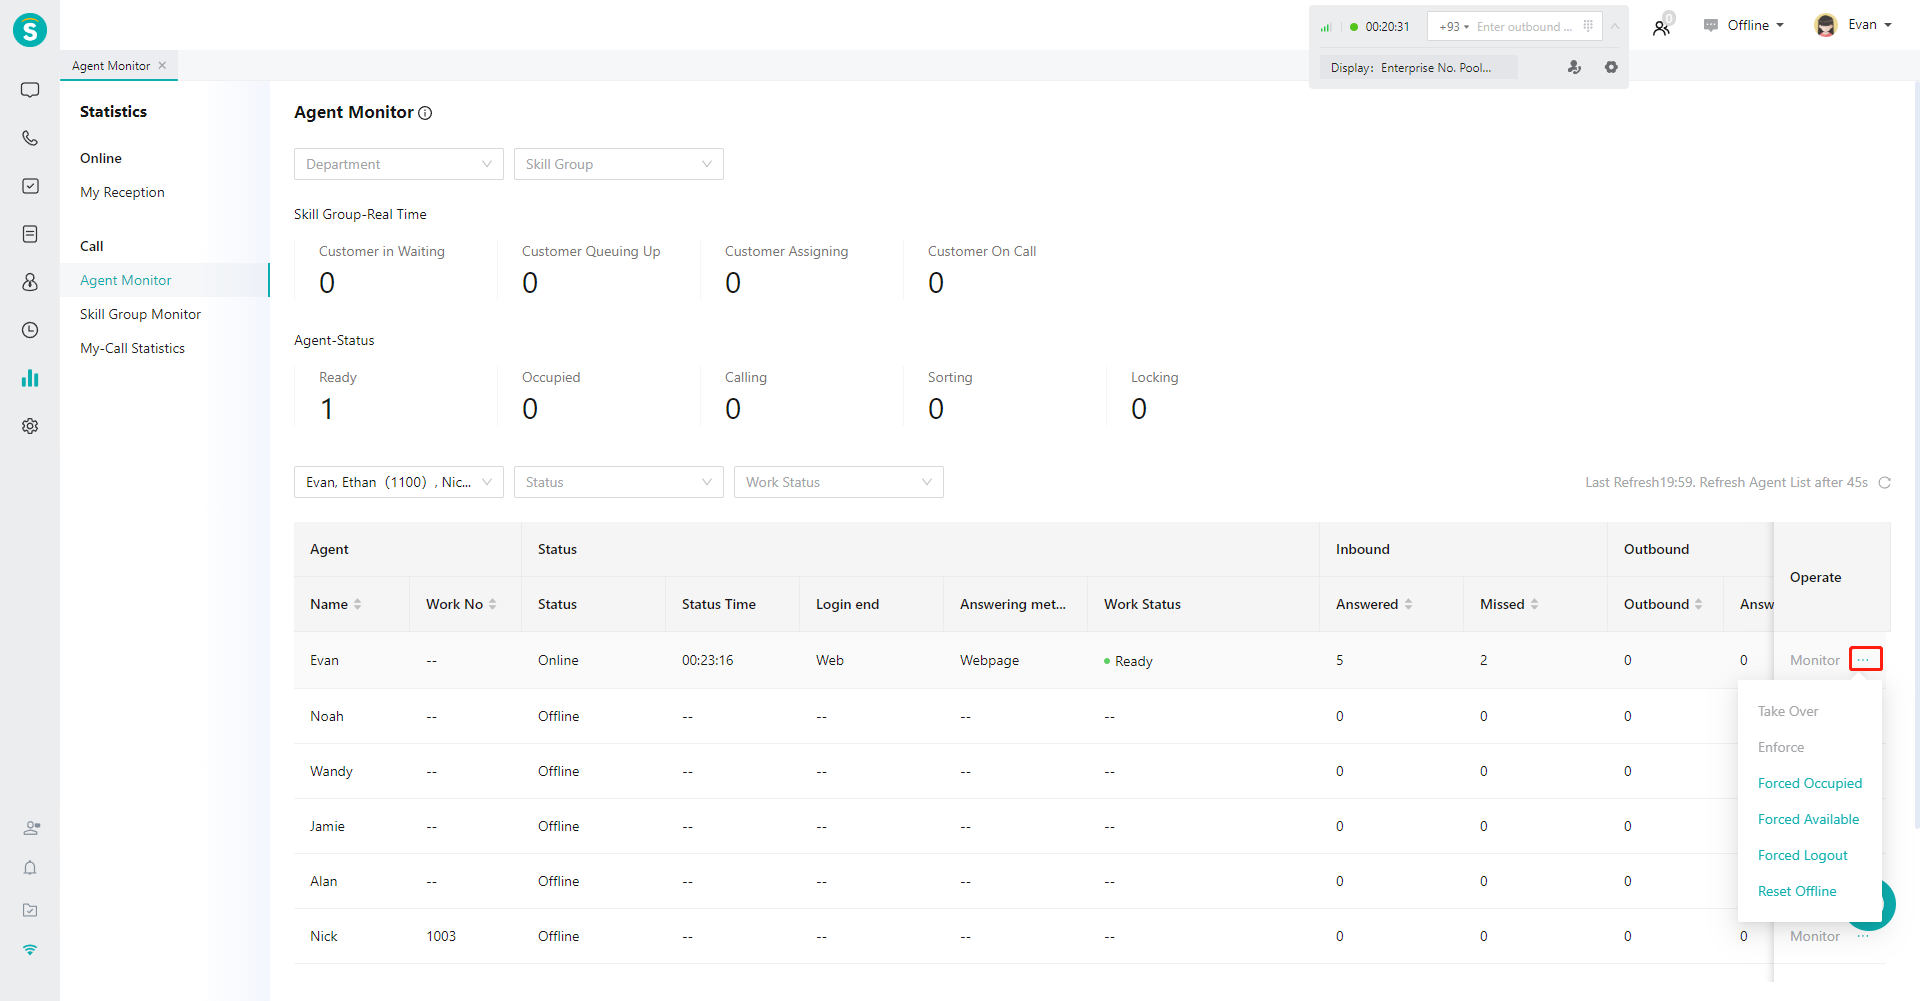This screenshot has width=1920, height=1001.
Task: Click the signal strength bars icon
Action: coord(1326,27)
